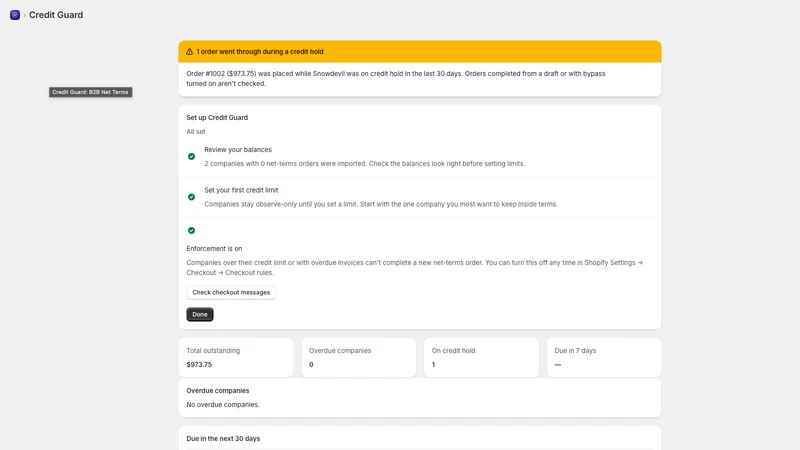Select the Set up Credit Guard heading
The width and height of the screenshot is (800, 450).
tap(217, 117)
